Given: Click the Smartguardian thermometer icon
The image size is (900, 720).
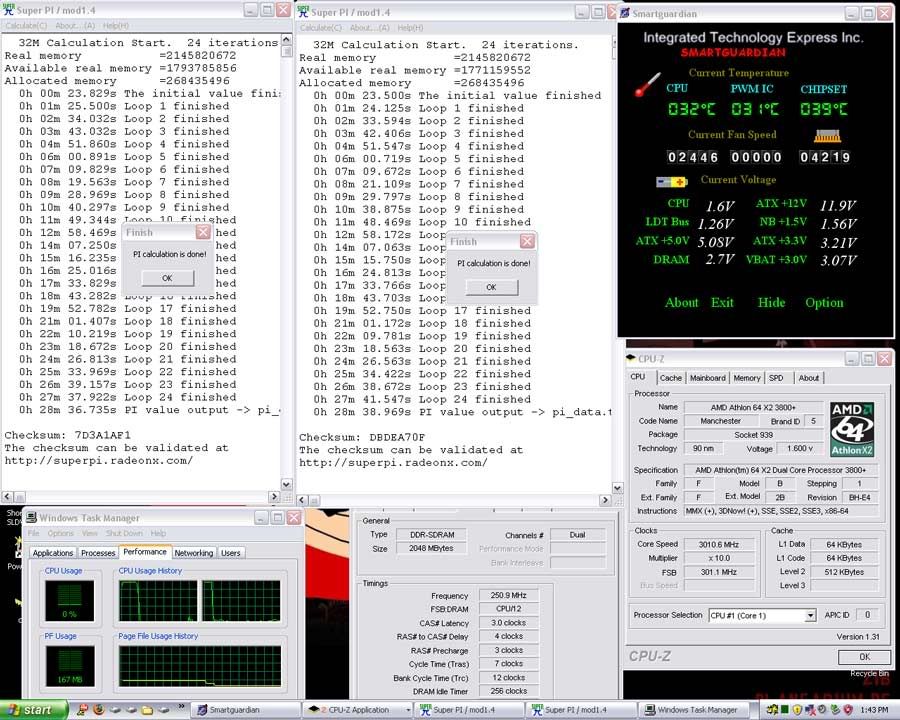Looking at the screenshot, I should pos(647,84).
